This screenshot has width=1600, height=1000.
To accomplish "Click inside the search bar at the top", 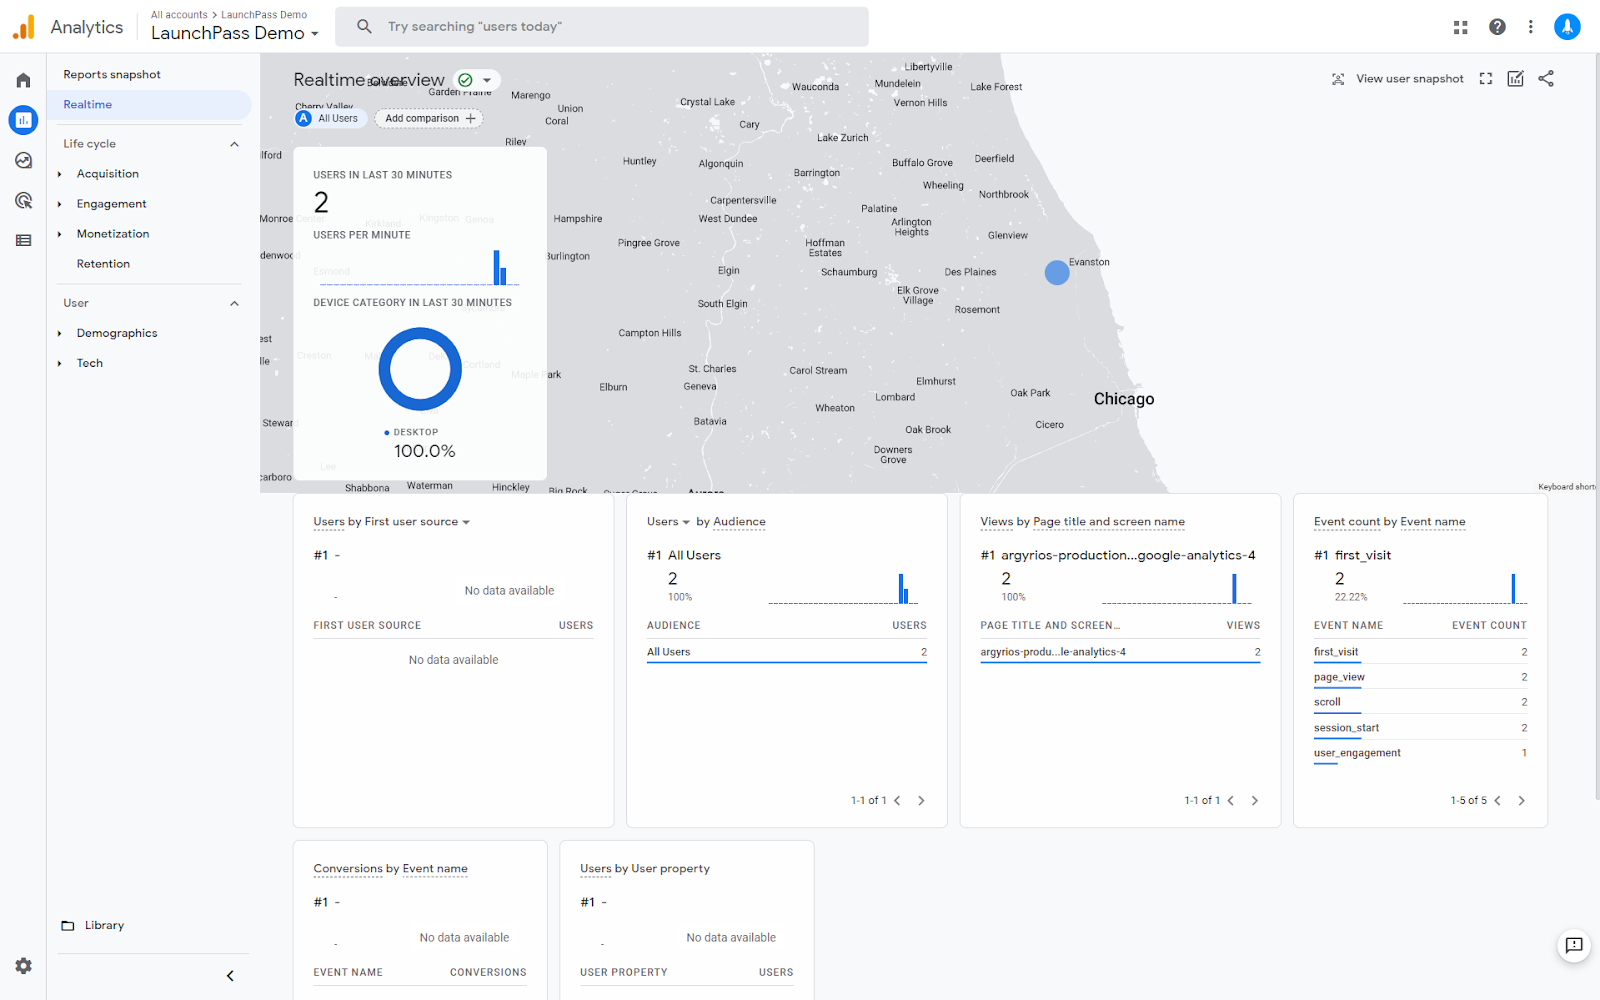I will pyautogui.click(x=600, y=27).
